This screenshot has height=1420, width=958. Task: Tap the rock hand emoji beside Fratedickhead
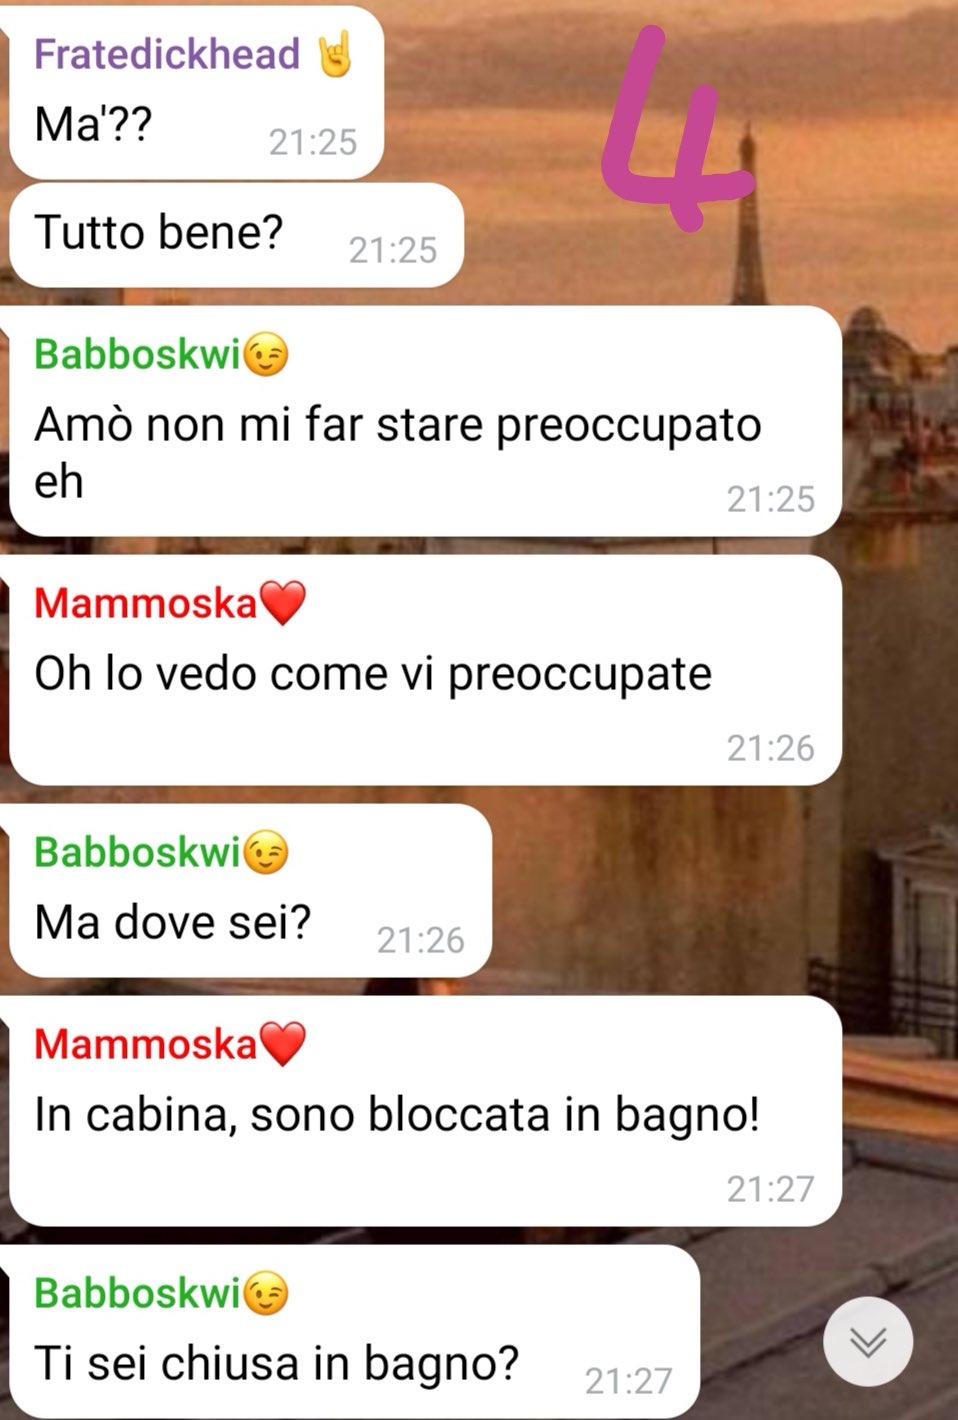(335, 54)
